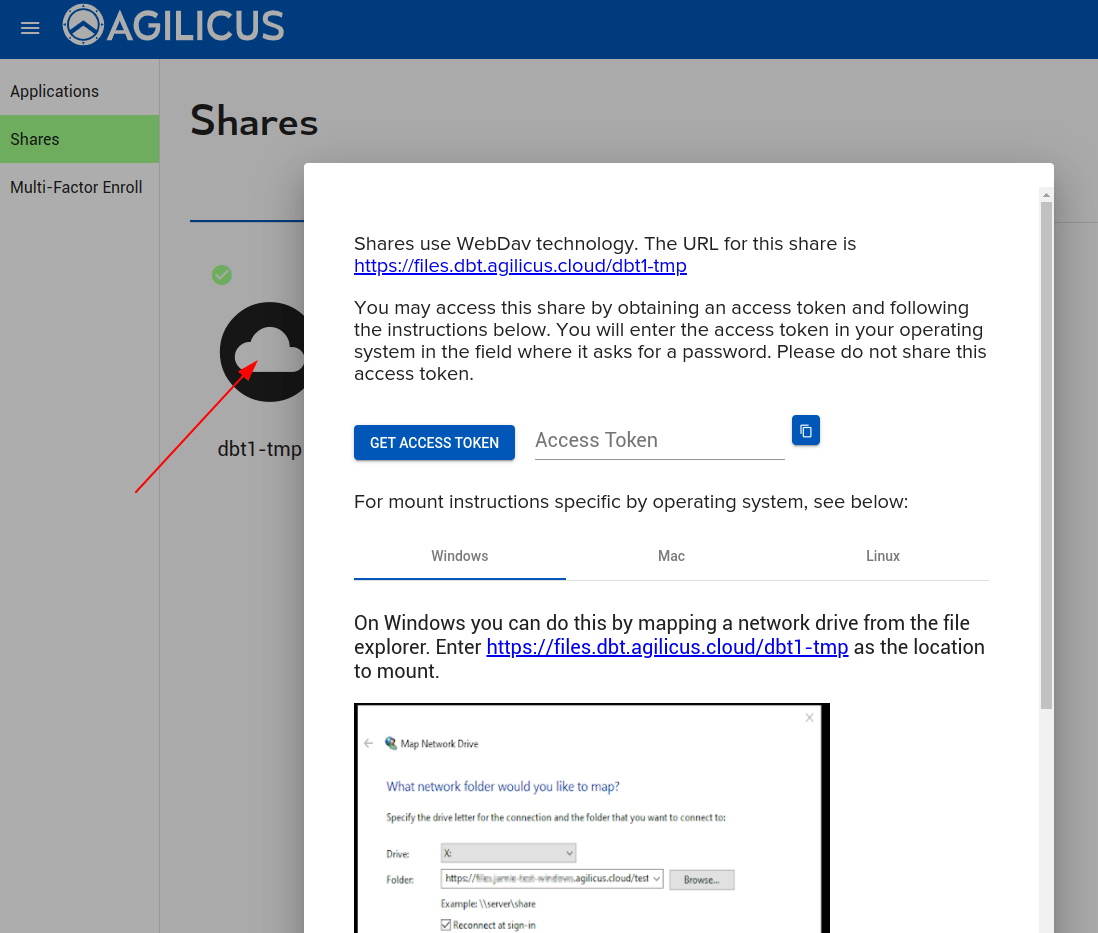The image size is (1098, 933).
Task: Click the green checkmark status icon
Action: [x=222, y=275]
